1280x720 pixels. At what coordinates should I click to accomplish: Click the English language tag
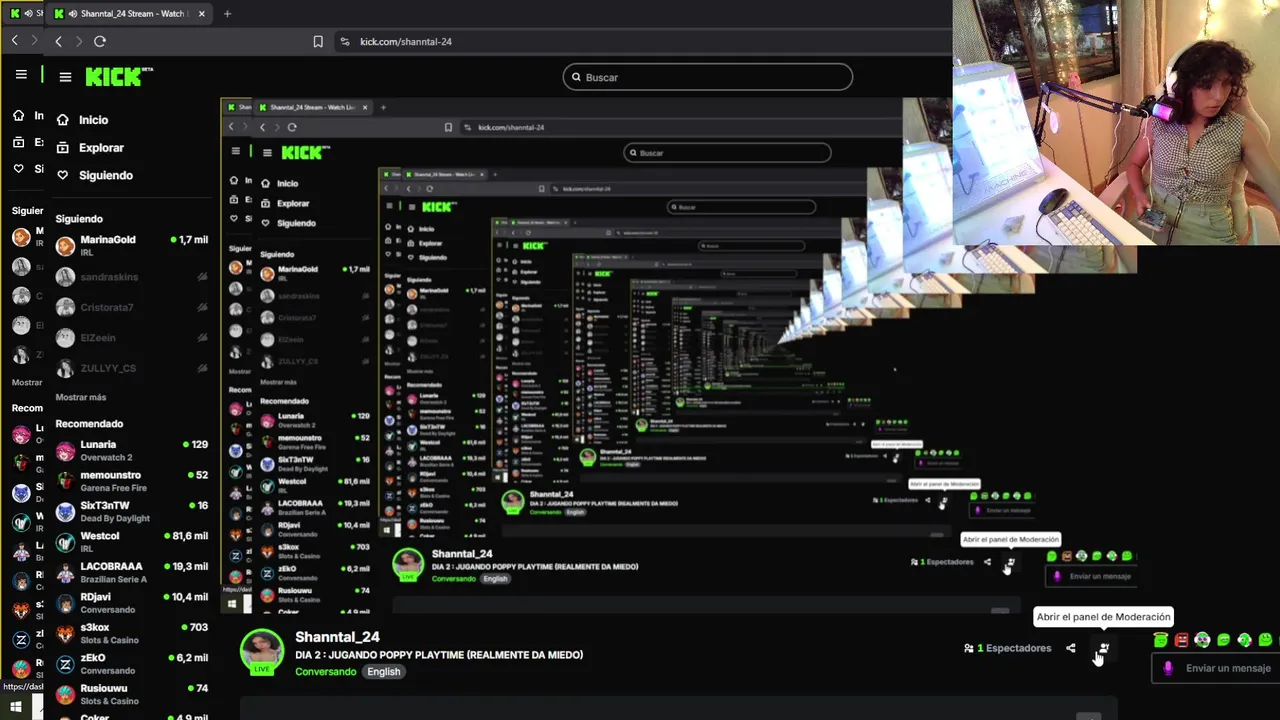(383, 671)
